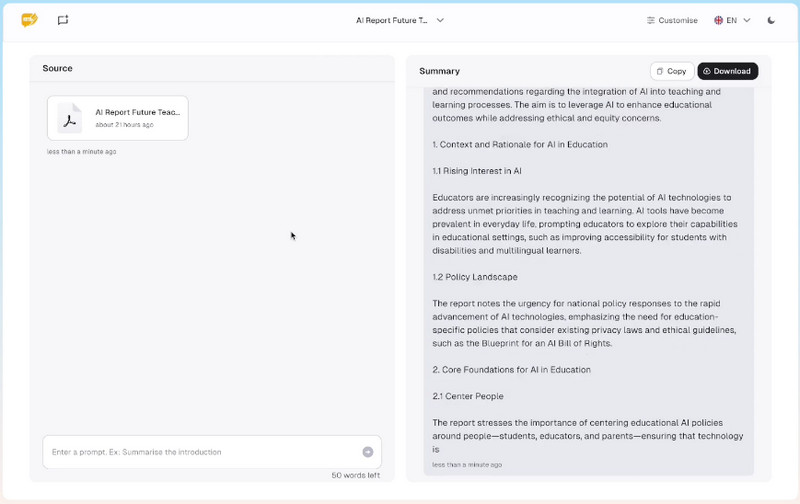The width and height of the screenshot is (800, 504).
Task: Click the timestamp below the source file card
Action: pos(82,152)
